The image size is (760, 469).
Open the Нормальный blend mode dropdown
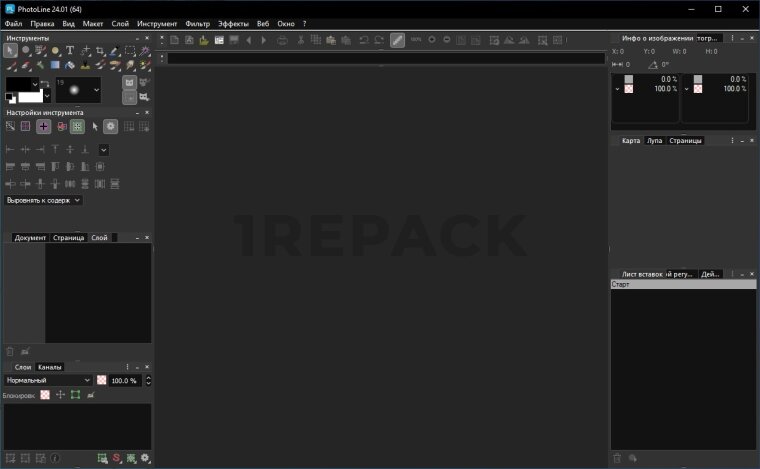pyautogui.click(x=48, y=380)
